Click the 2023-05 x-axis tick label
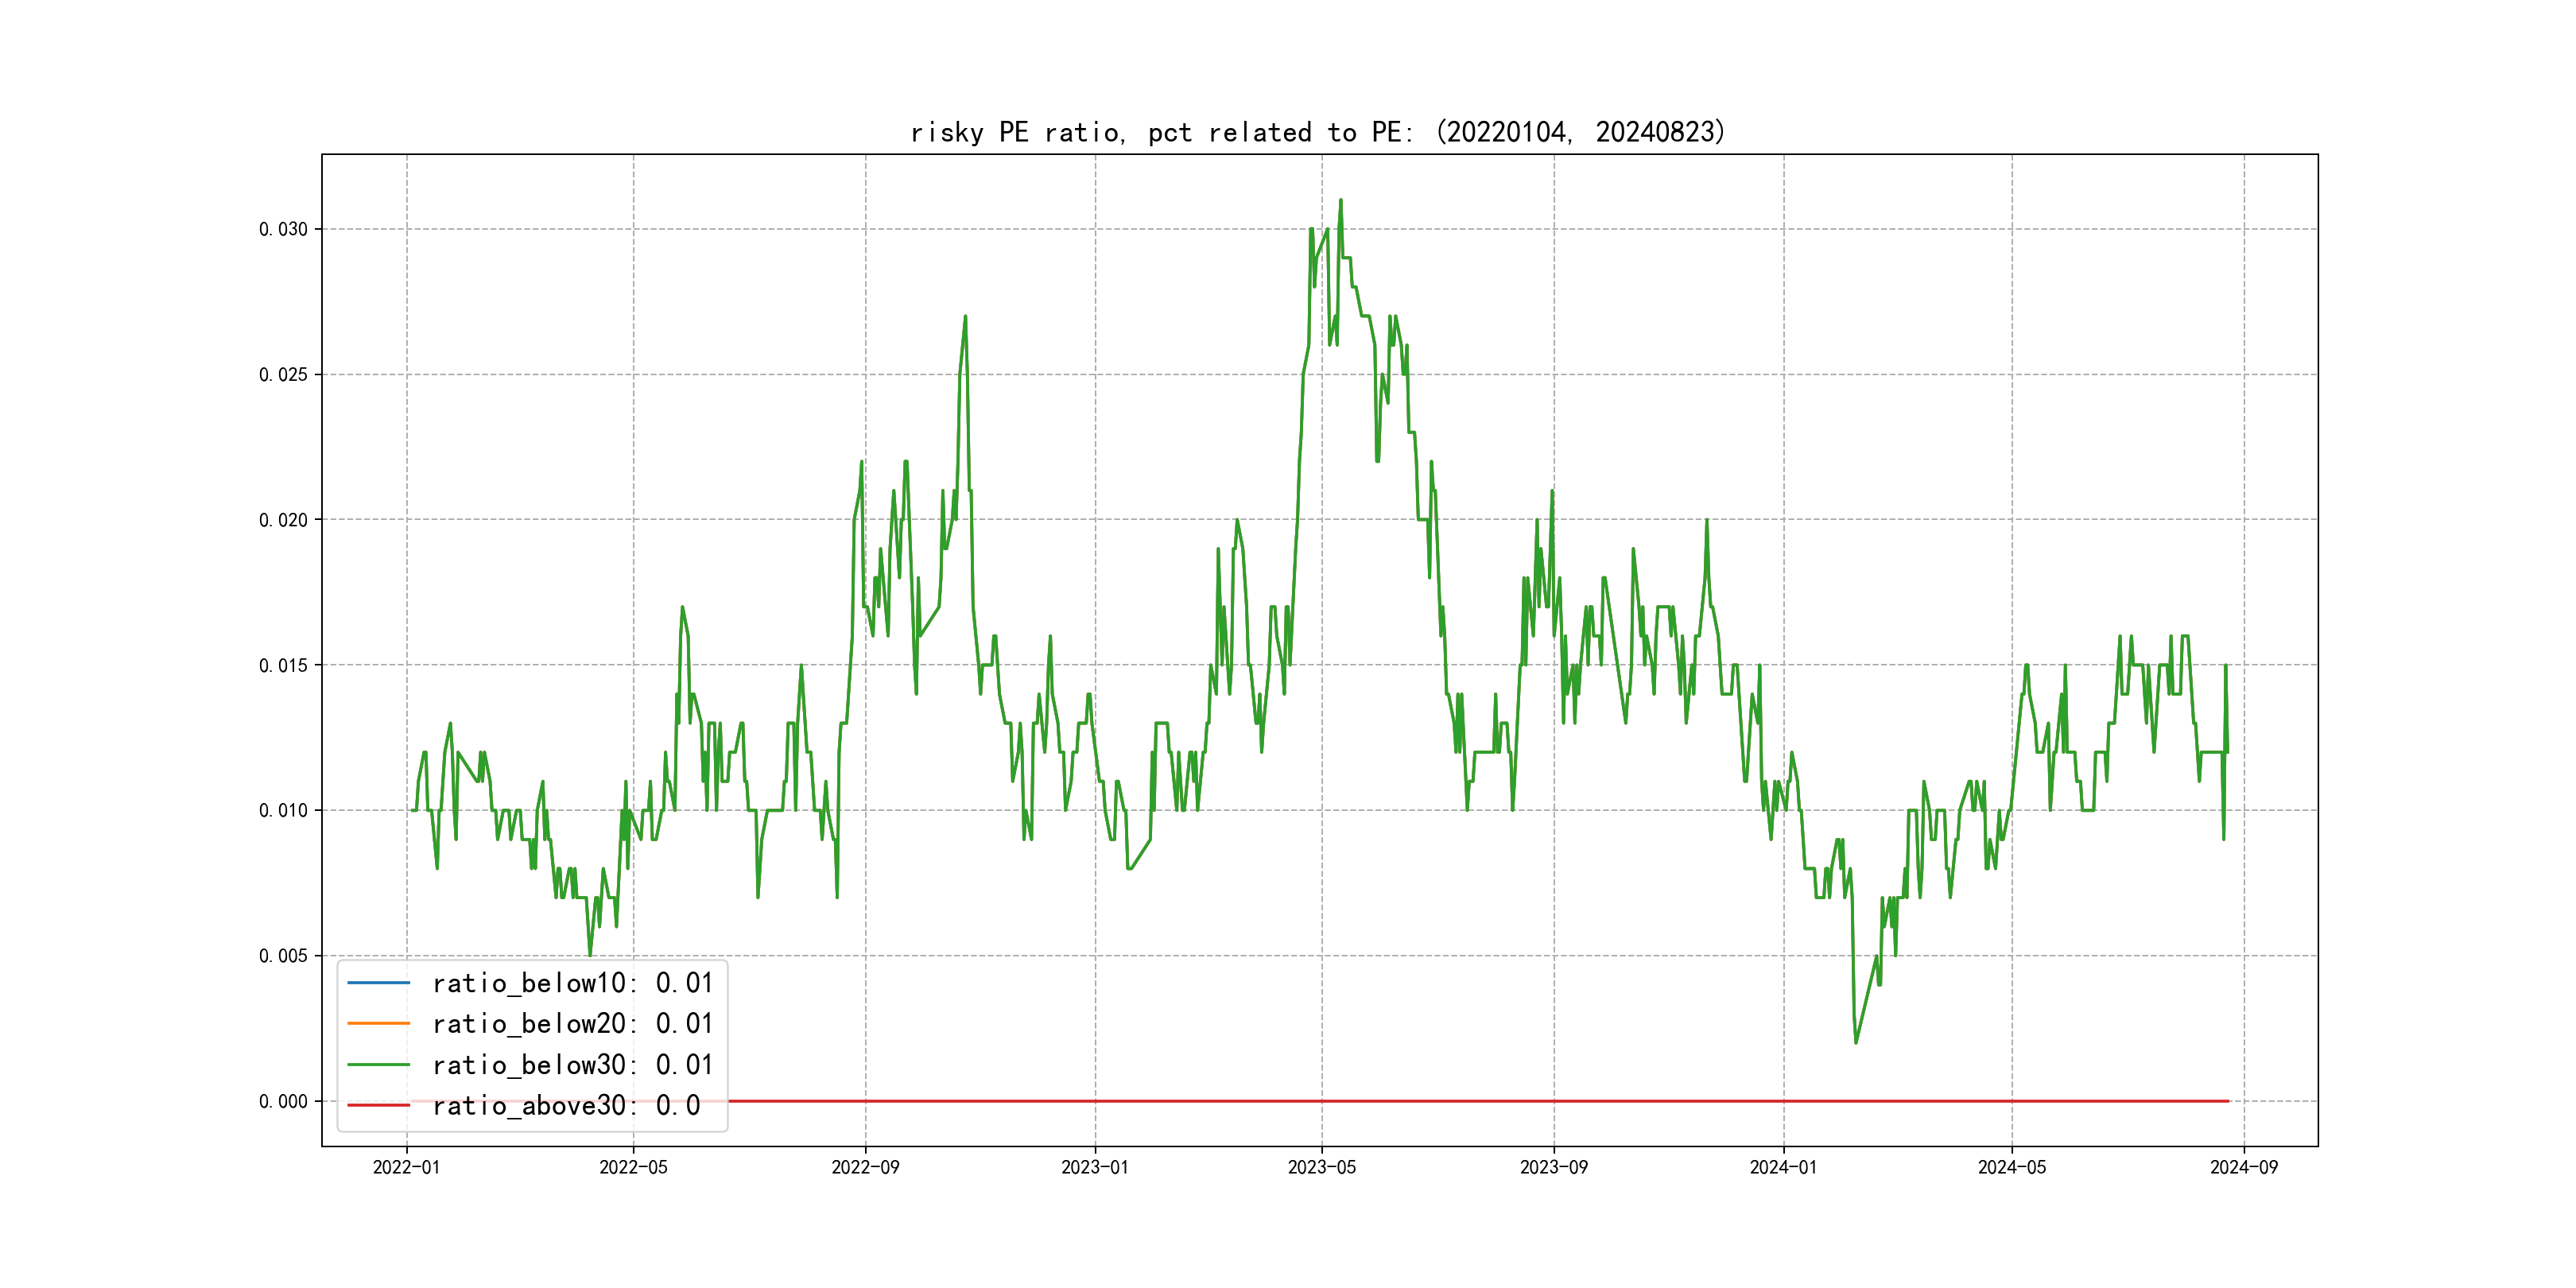 1321,1167
